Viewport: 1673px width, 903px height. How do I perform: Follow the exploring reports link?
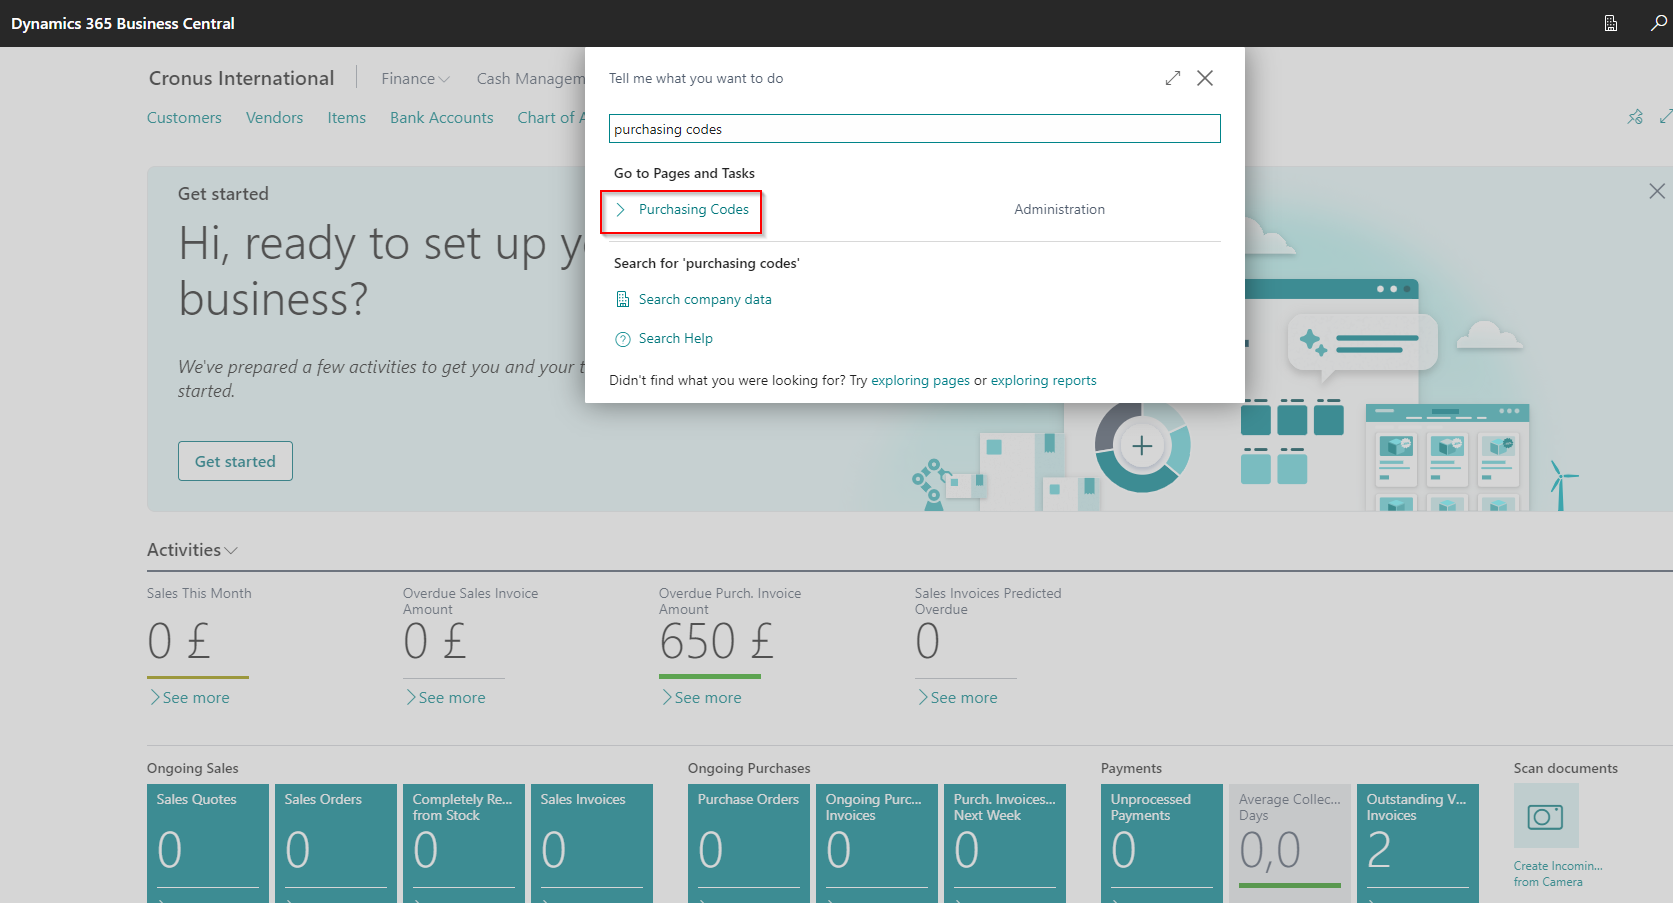(x=1043, y=380)
